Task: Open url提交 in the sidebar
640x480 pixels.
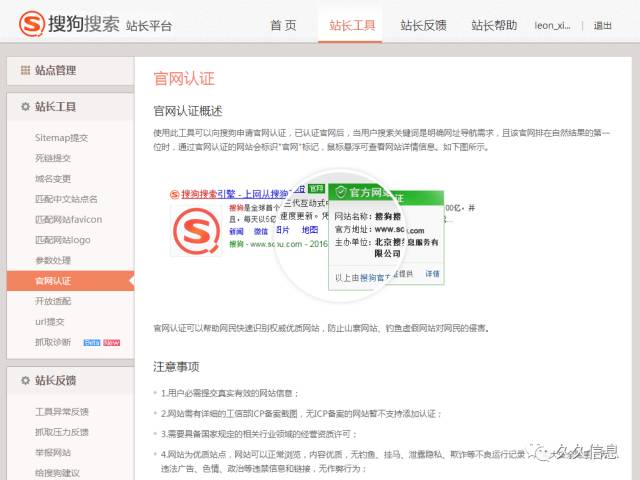Action: pyautogui.click(x=50, y=321)
